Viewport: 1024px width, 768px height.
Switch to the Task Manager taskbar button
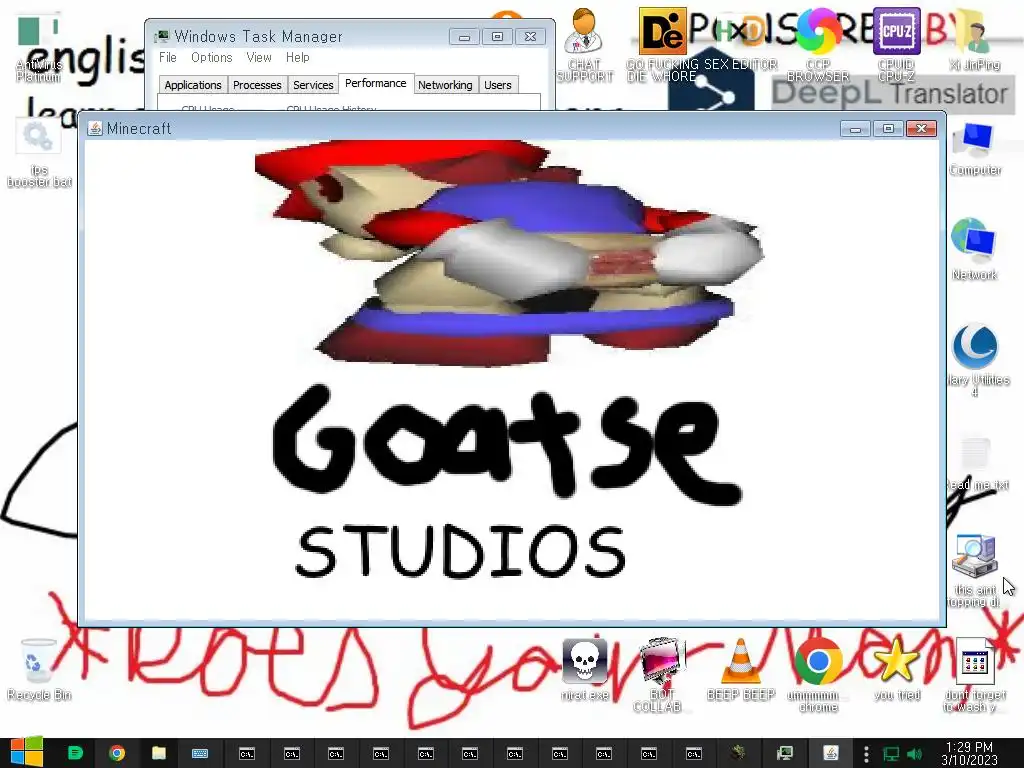pos(784,753)
